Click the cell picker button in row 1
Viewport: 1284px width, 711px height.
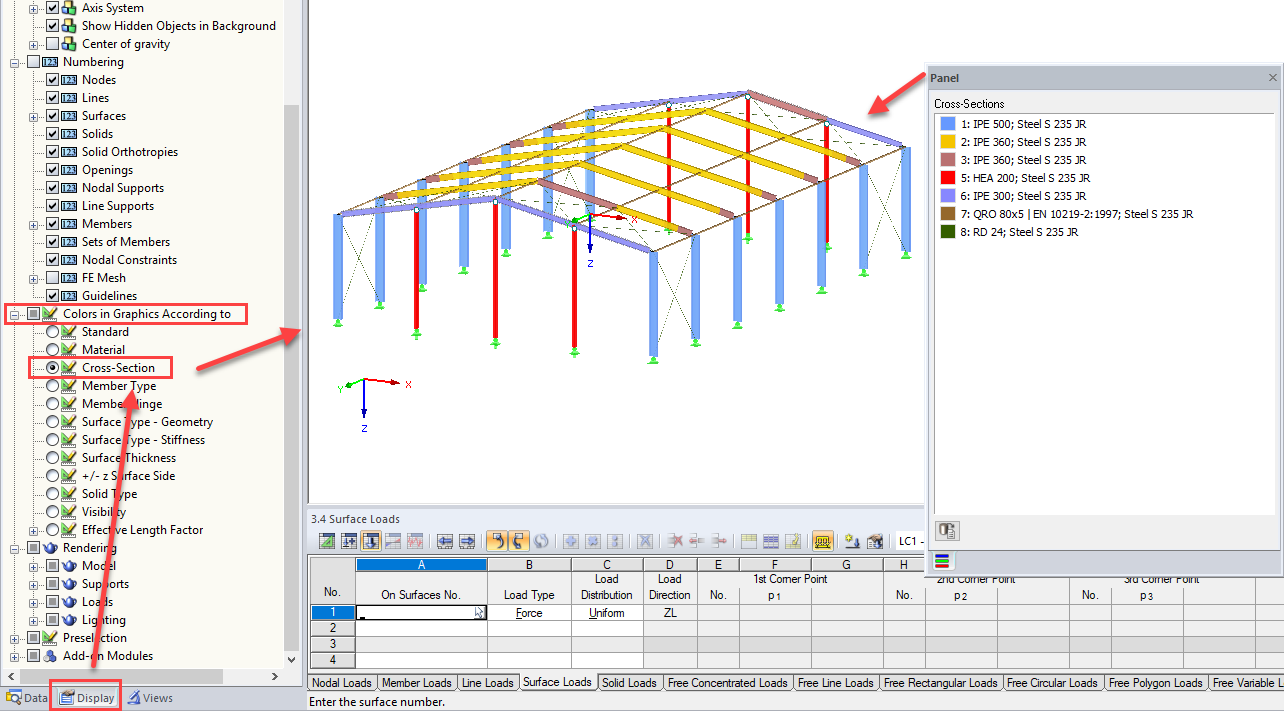click(480, 613)
